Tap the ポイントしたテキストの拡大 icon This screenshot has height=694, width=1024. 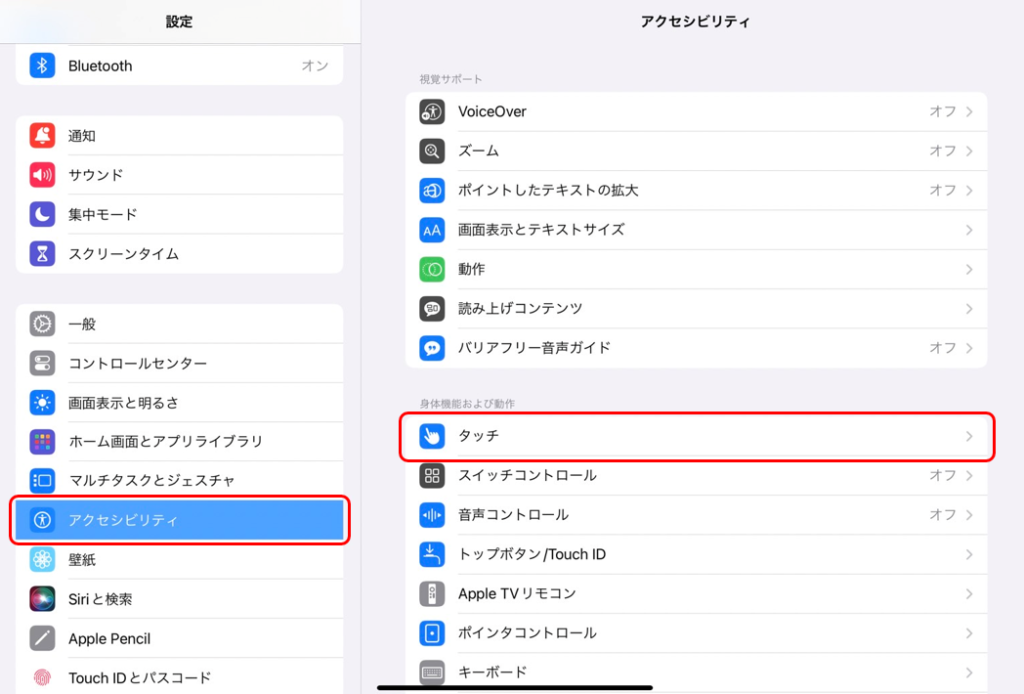click(432, 191)
